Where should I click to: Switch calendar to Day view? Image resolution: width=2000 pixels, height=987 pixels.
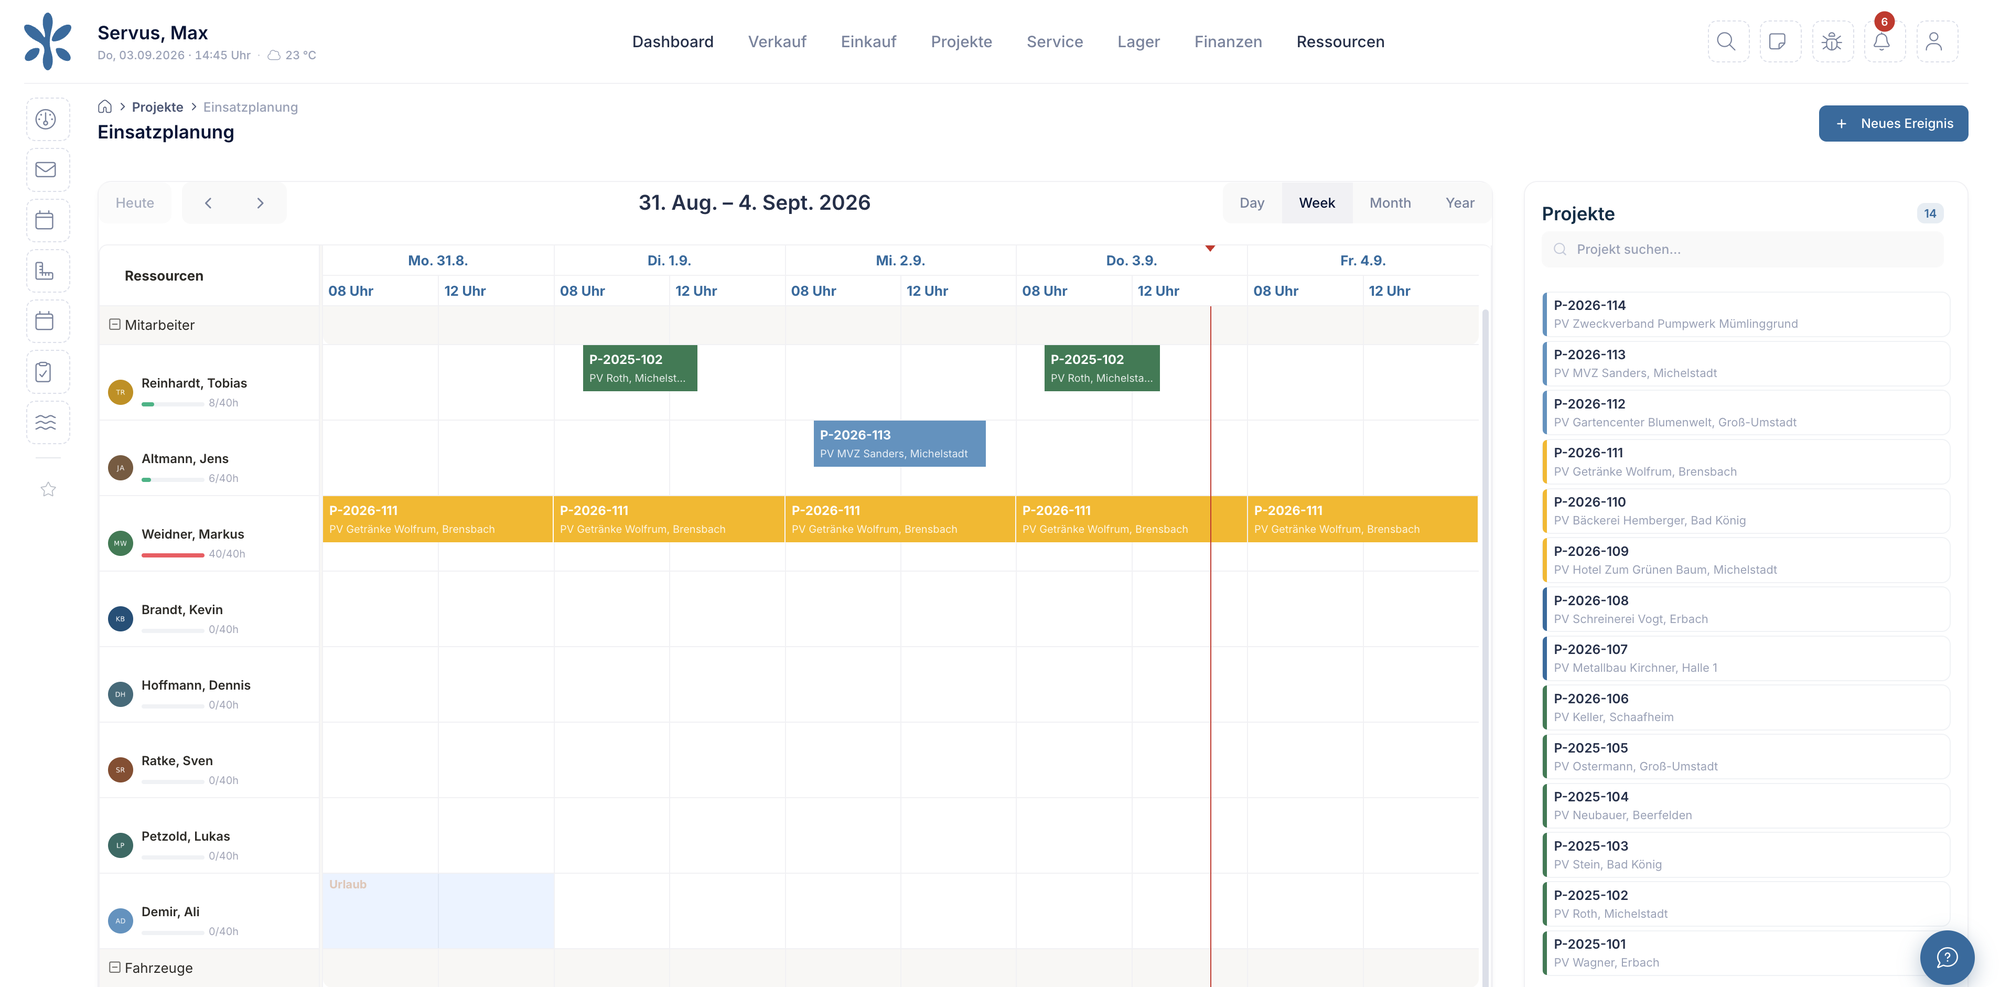click(1252, 203)
